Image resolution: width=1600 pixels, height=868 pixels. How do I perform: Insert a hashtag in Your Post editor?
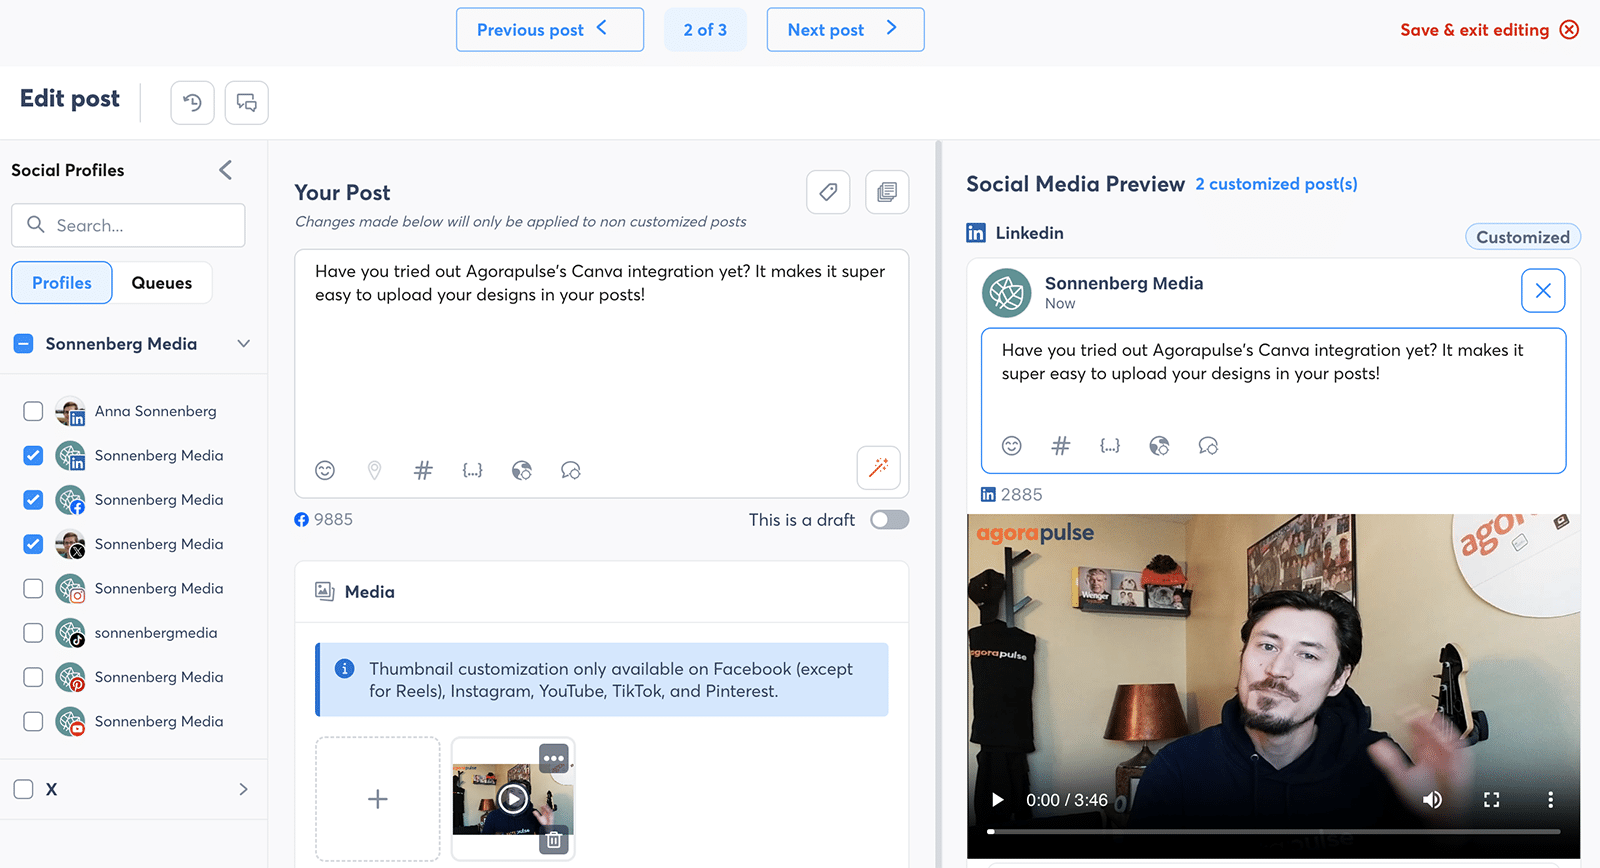coord(423,470)
